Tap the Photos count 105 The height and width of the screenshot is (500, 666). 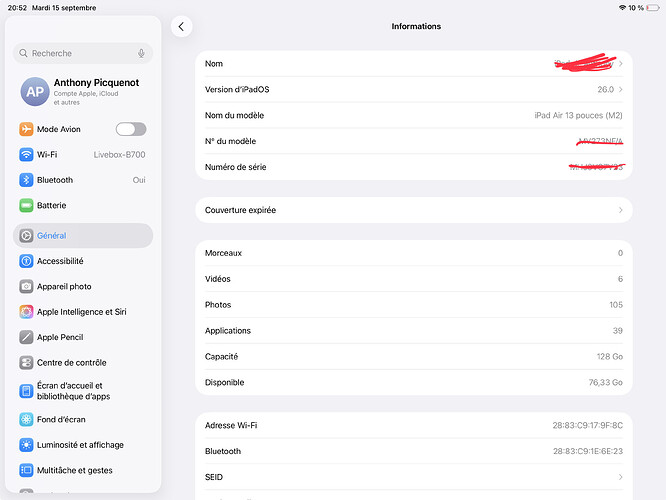tap(616, 305)
